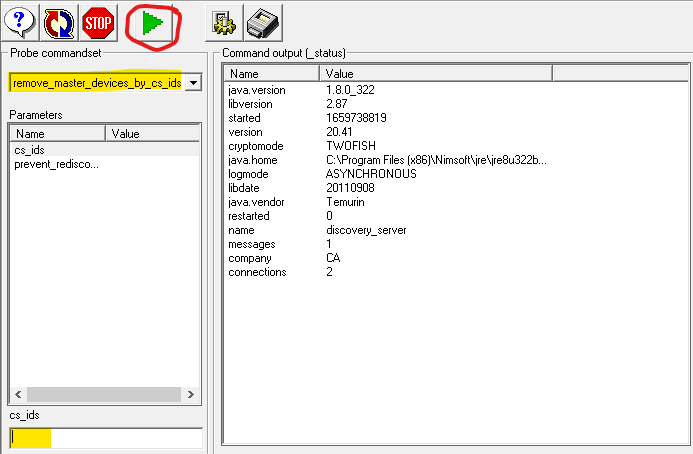The image size is (693, 454).
Task: Click the parameters horizontal scrollbar
Action: click(x=97, y=395)
